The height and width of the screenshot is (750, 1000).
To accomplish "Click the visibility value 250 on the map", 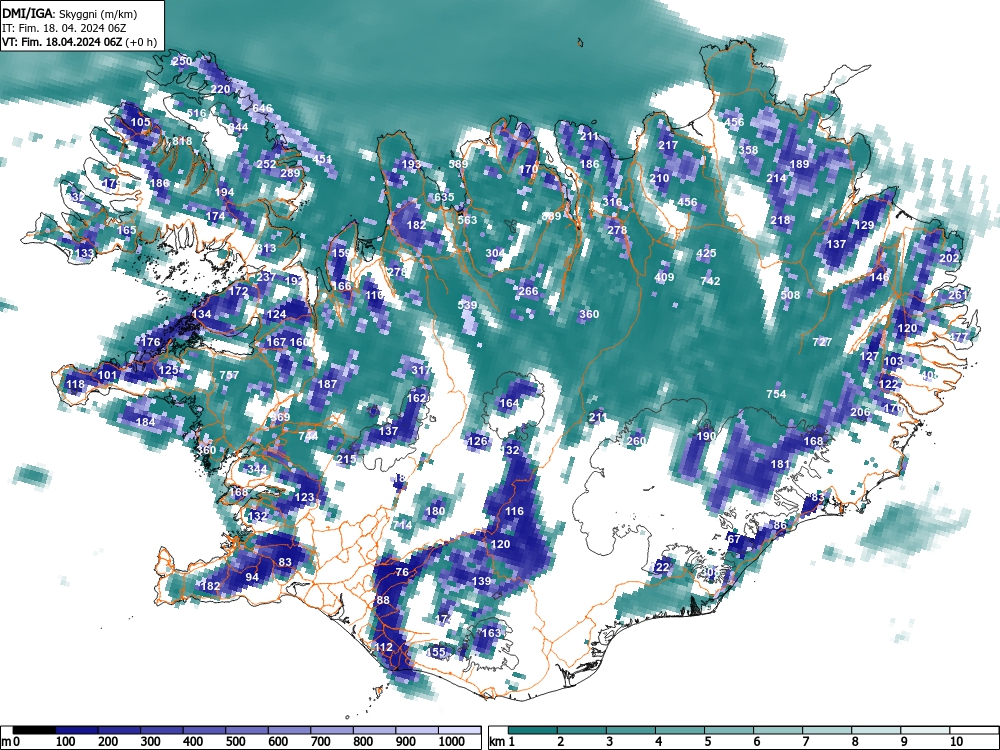I will coord(182,61).
